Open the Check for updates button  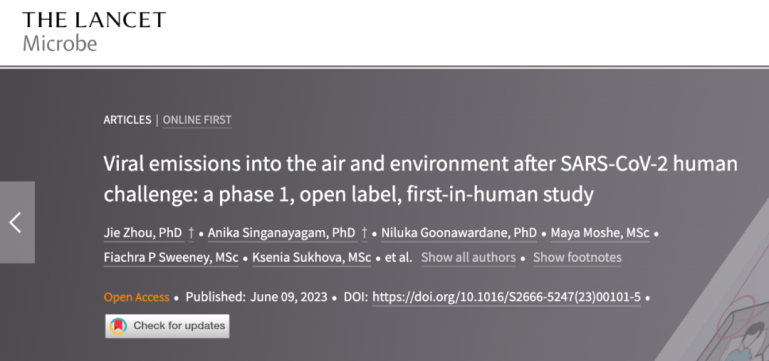tap(167, 326)
